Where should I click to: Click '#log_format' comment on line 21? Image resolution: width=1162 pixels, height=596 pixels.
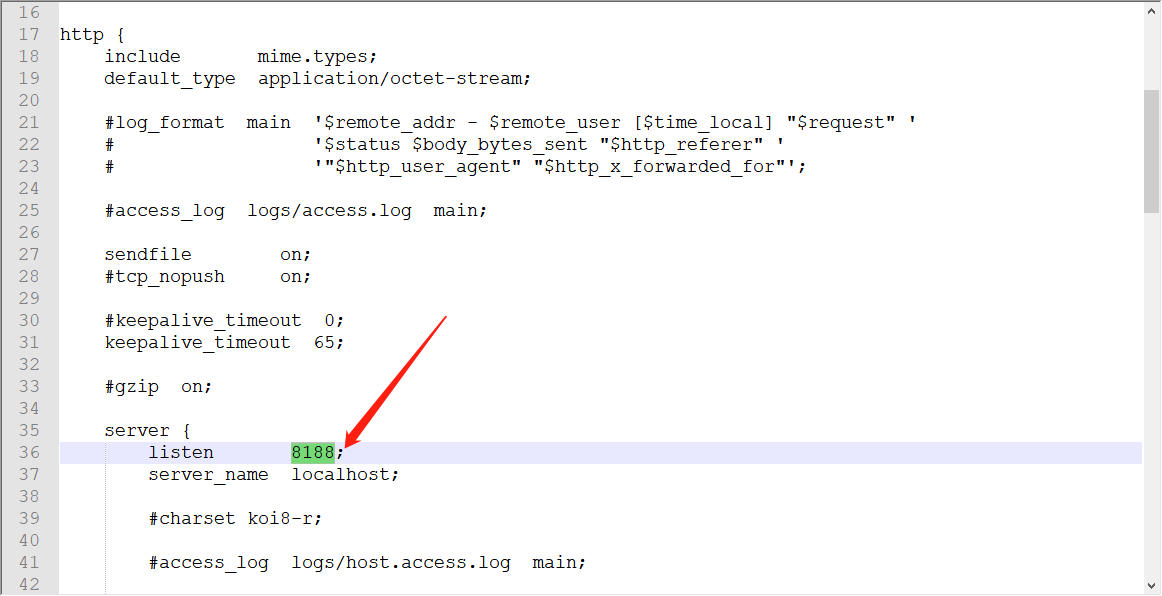164,123
